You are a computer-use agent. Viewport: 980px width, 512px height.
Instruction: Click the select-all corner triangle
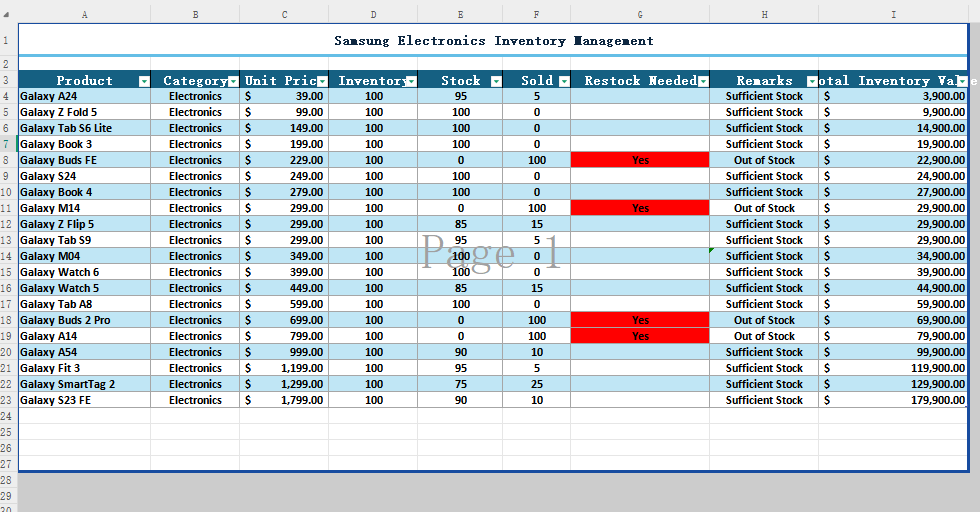[x=7, y=14]
